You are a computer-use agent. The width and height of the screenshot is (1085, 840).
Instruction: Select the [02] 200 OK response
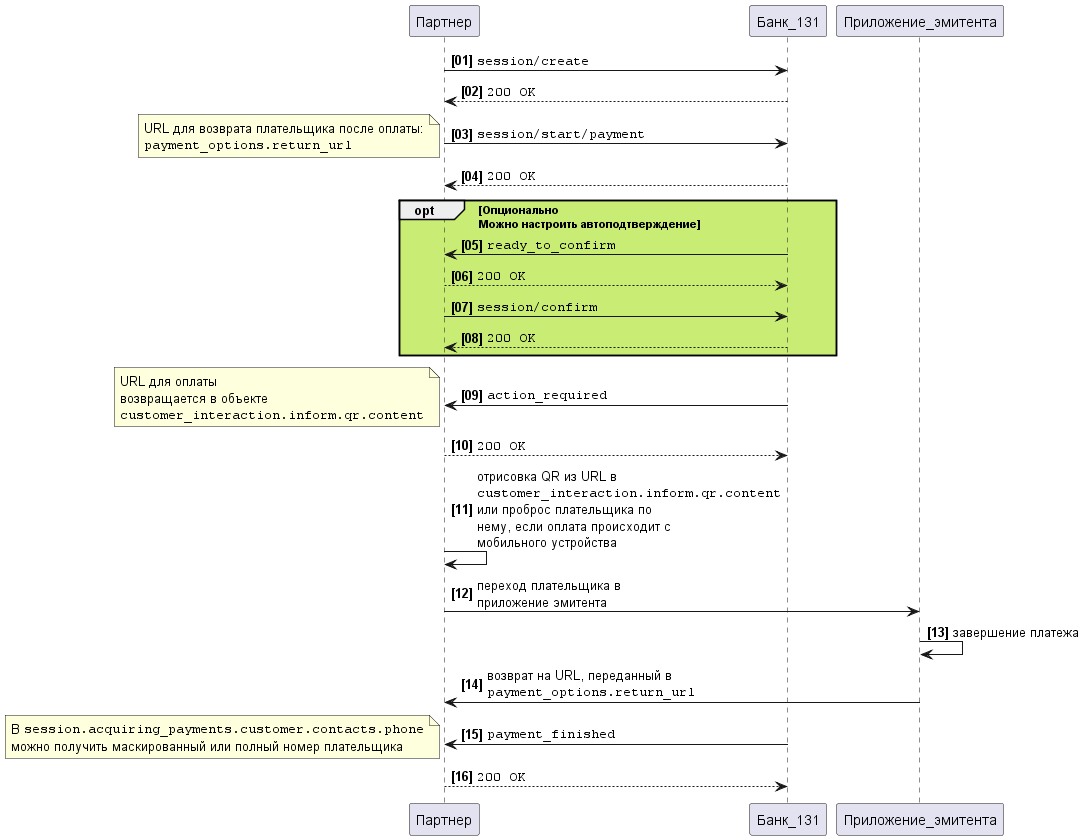pos(498,91)
